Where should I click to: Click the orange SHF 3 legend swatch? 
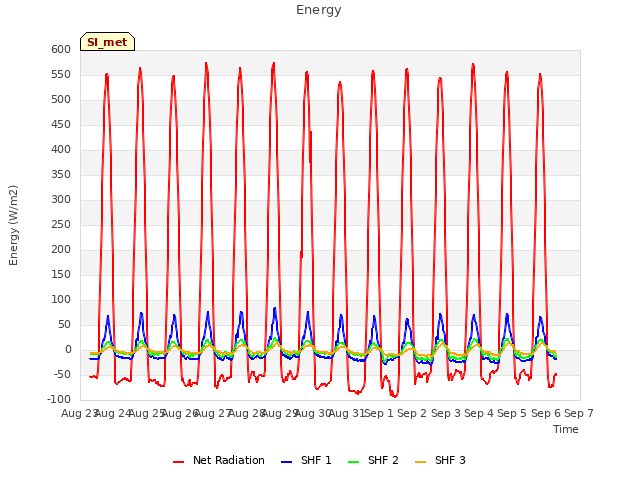420,462
